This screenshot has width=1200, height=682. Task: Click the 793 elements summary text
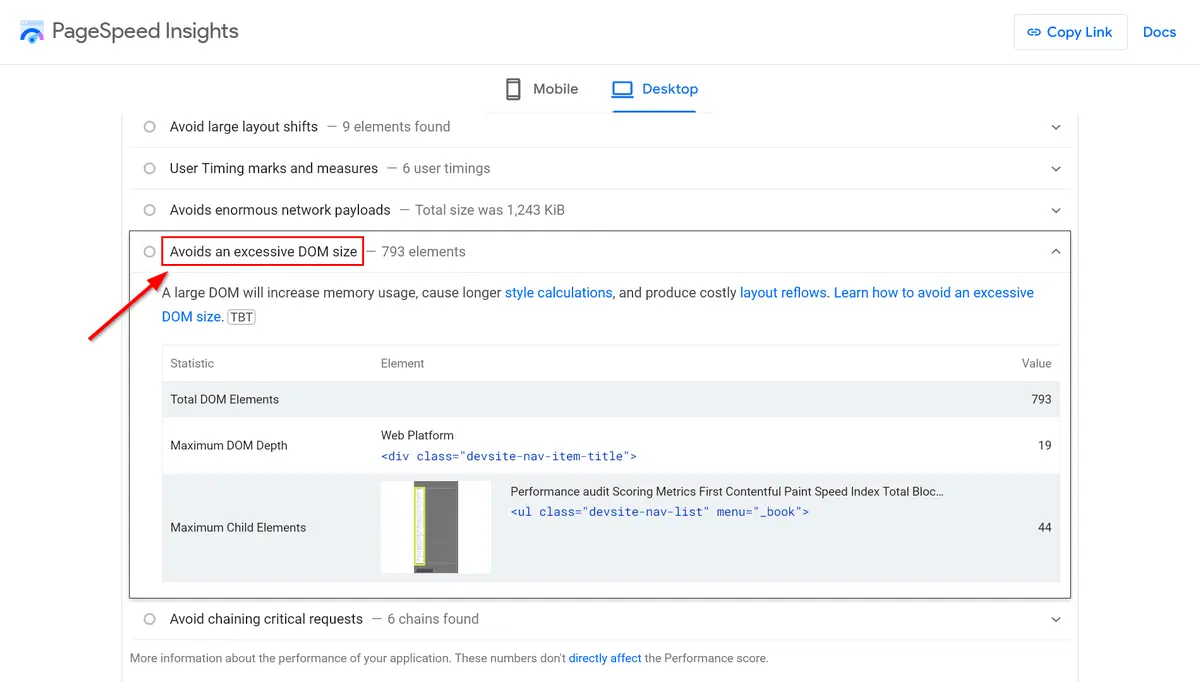tap(423, 252)
